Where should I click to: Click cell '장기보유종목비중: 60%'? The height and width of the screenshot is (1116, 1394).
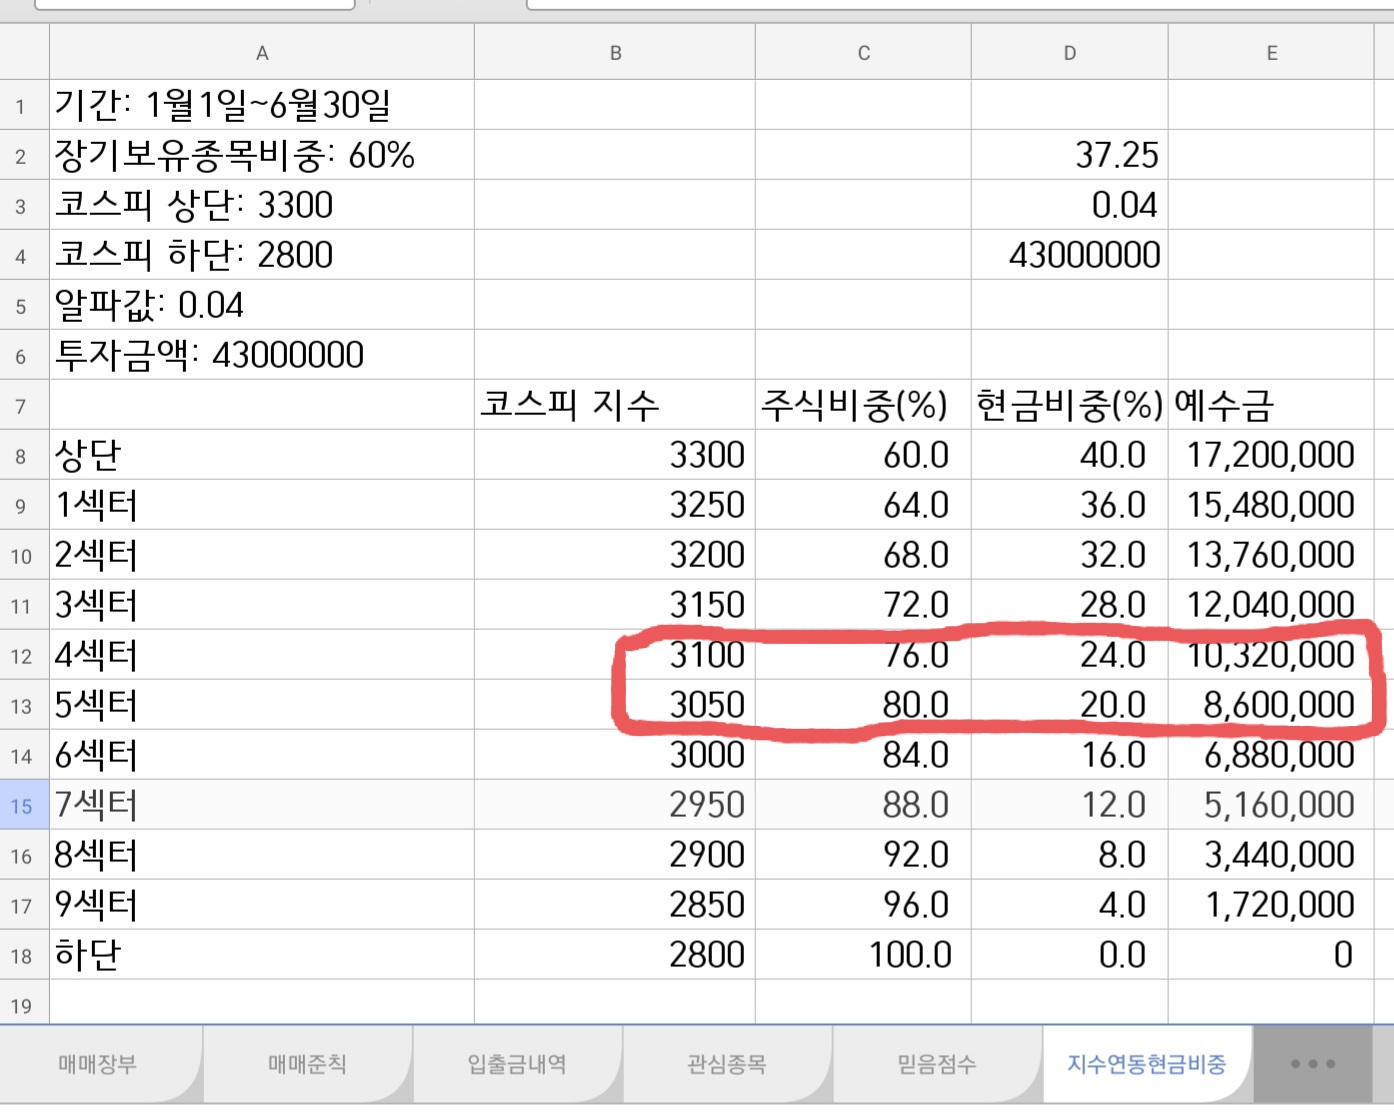click(262, 155)
